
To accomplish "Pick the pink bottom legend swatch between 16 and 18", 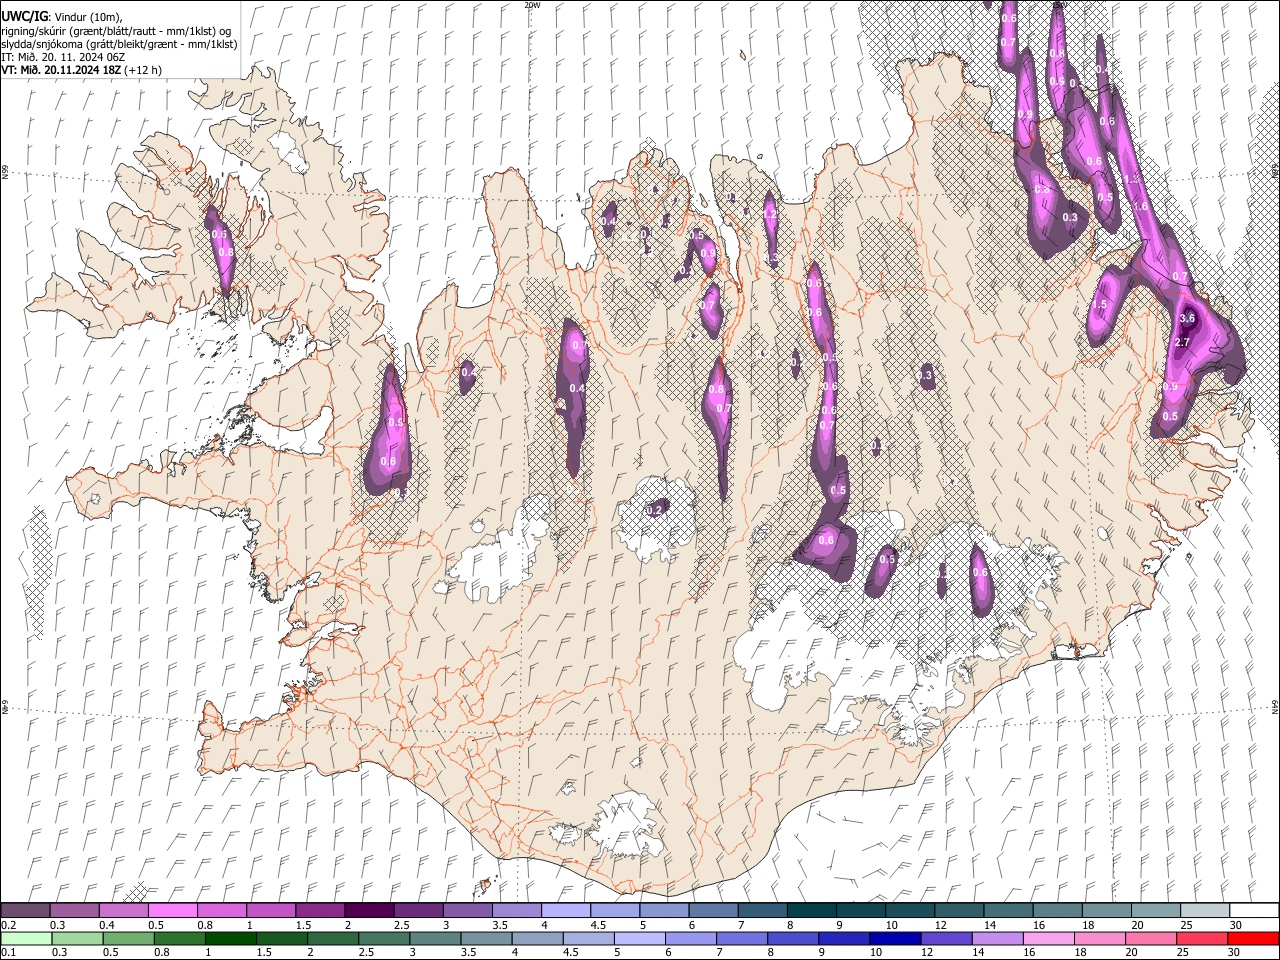I will pyautogui.click(x=1048, y=939).
